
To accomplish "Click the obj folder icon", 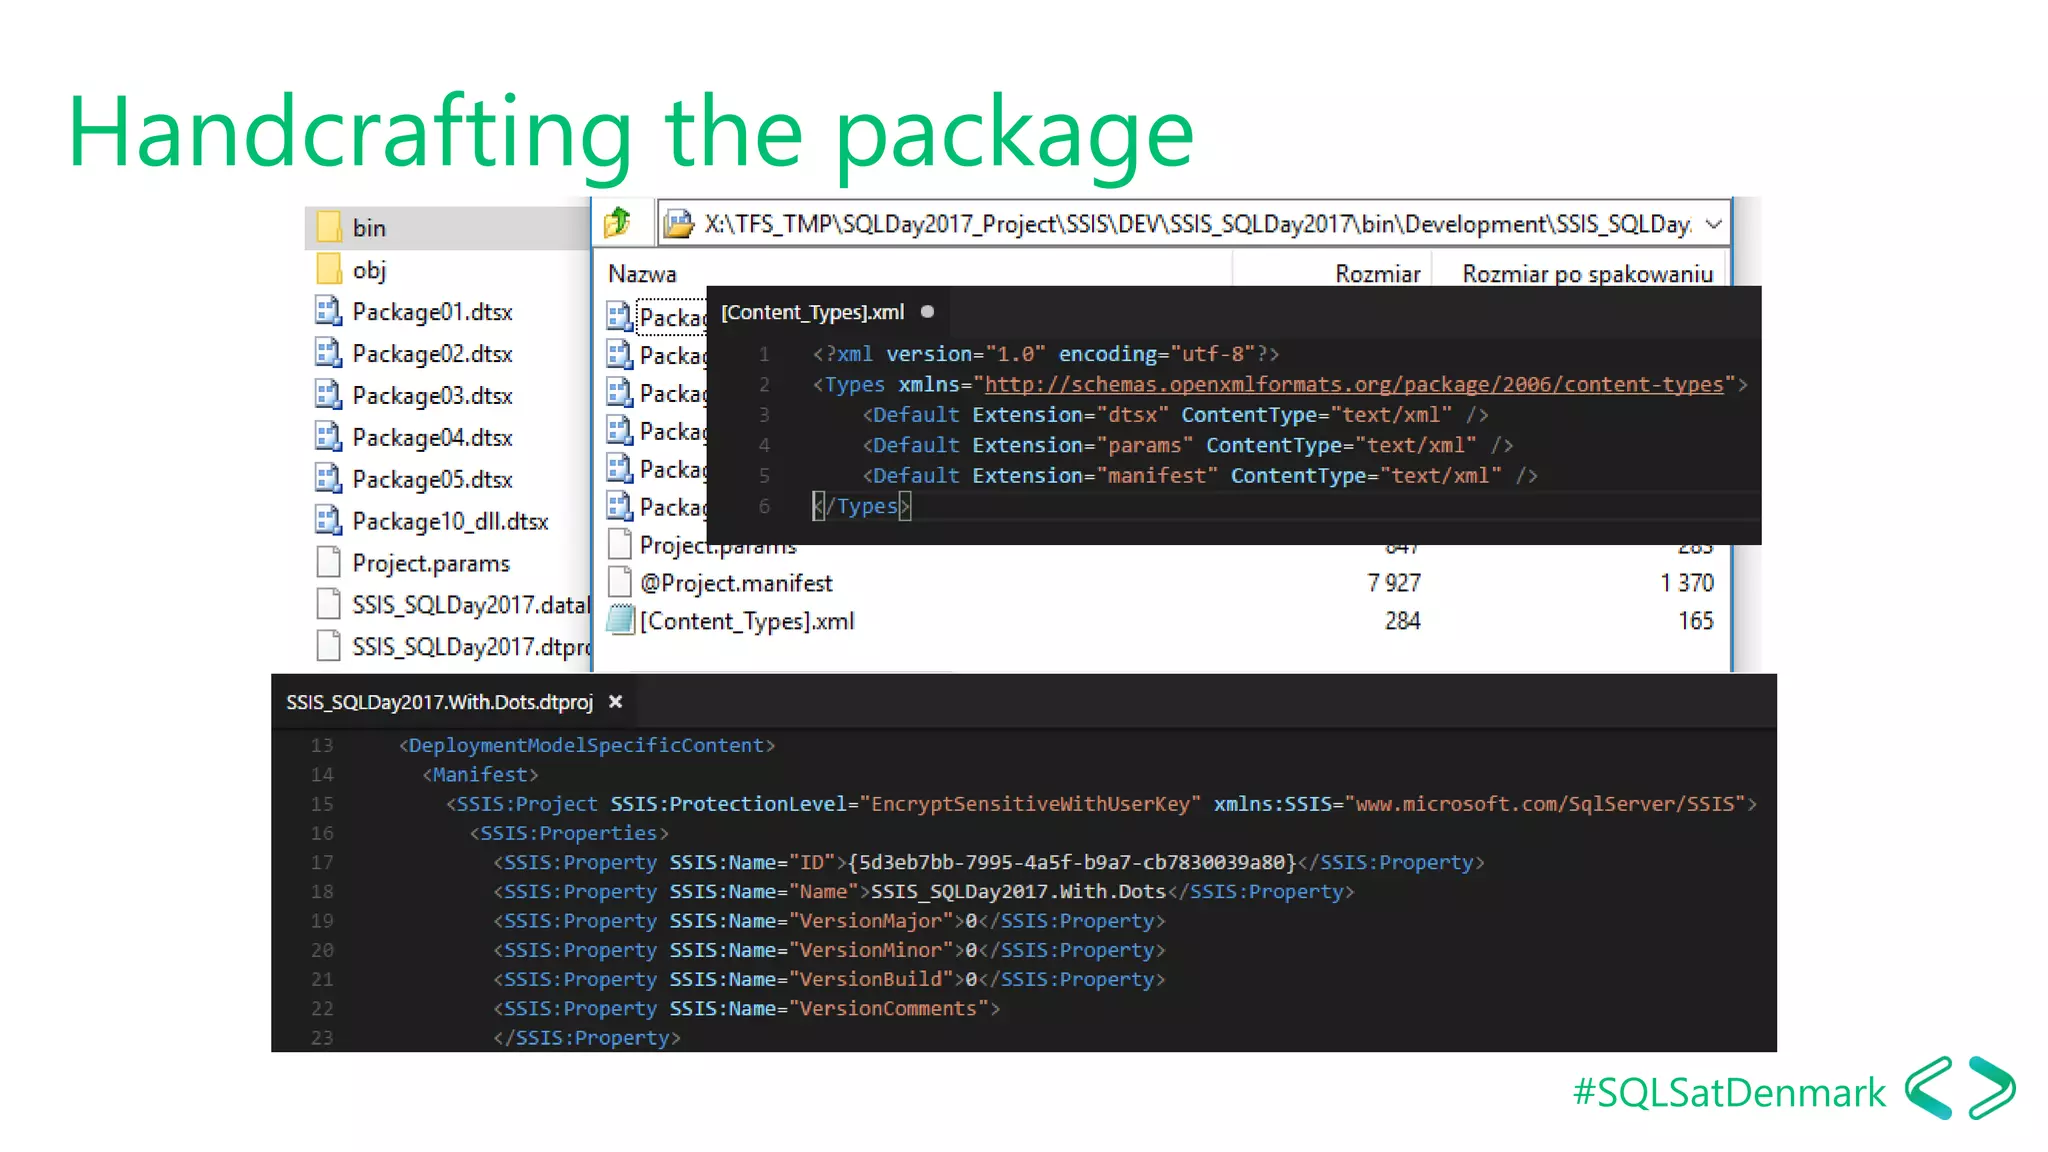I will click(x=329, y=269).
